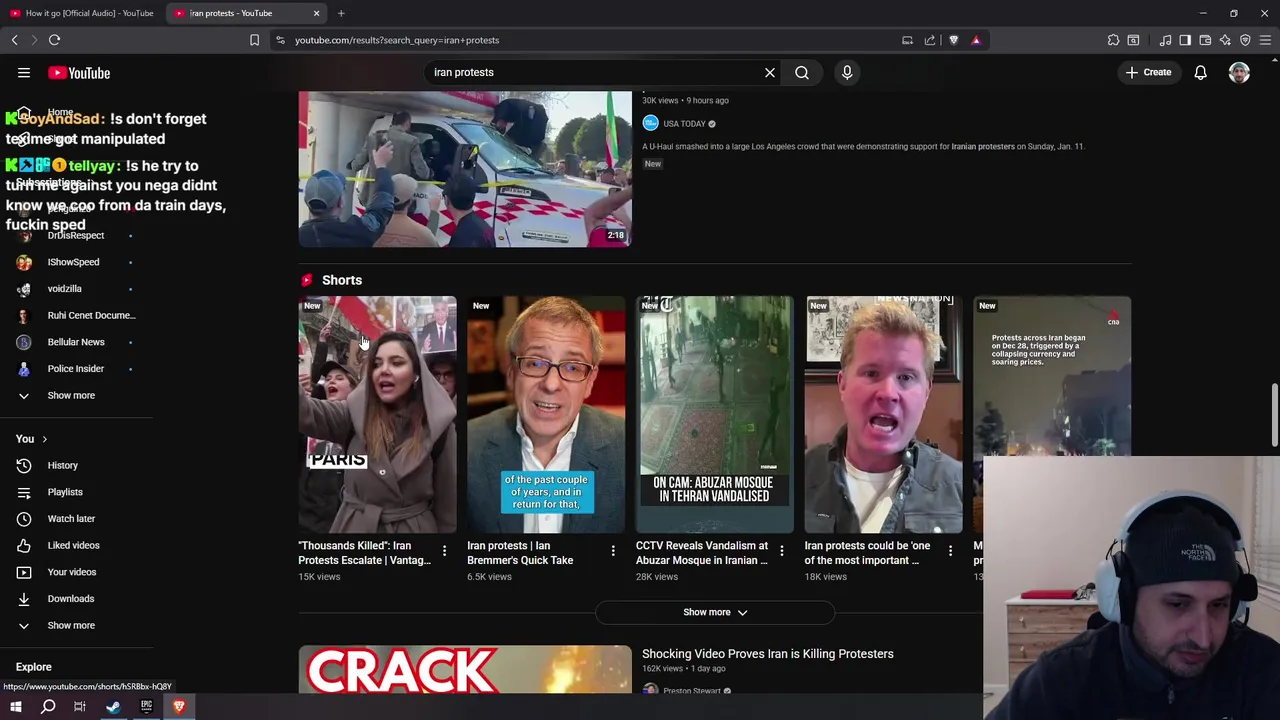Open the account avatar menu
This screenshot has height=720, width=1280.
[1239, 72]
